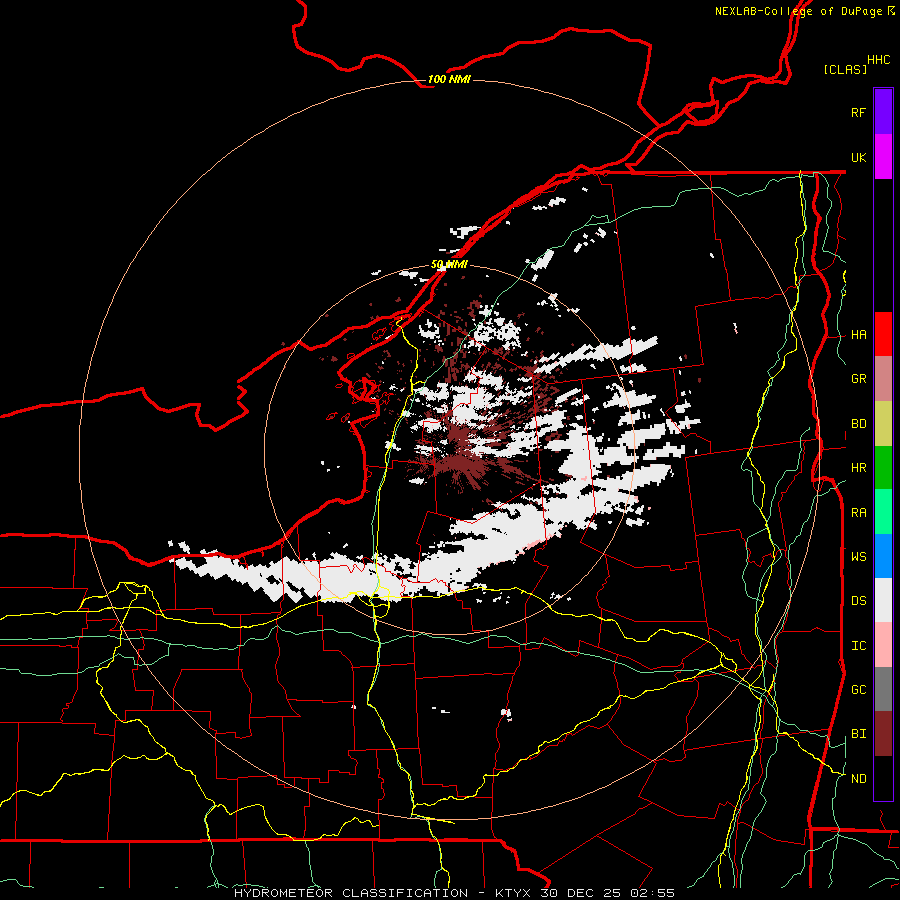
Task: Click the RF legend label
Action: point(858,112)
